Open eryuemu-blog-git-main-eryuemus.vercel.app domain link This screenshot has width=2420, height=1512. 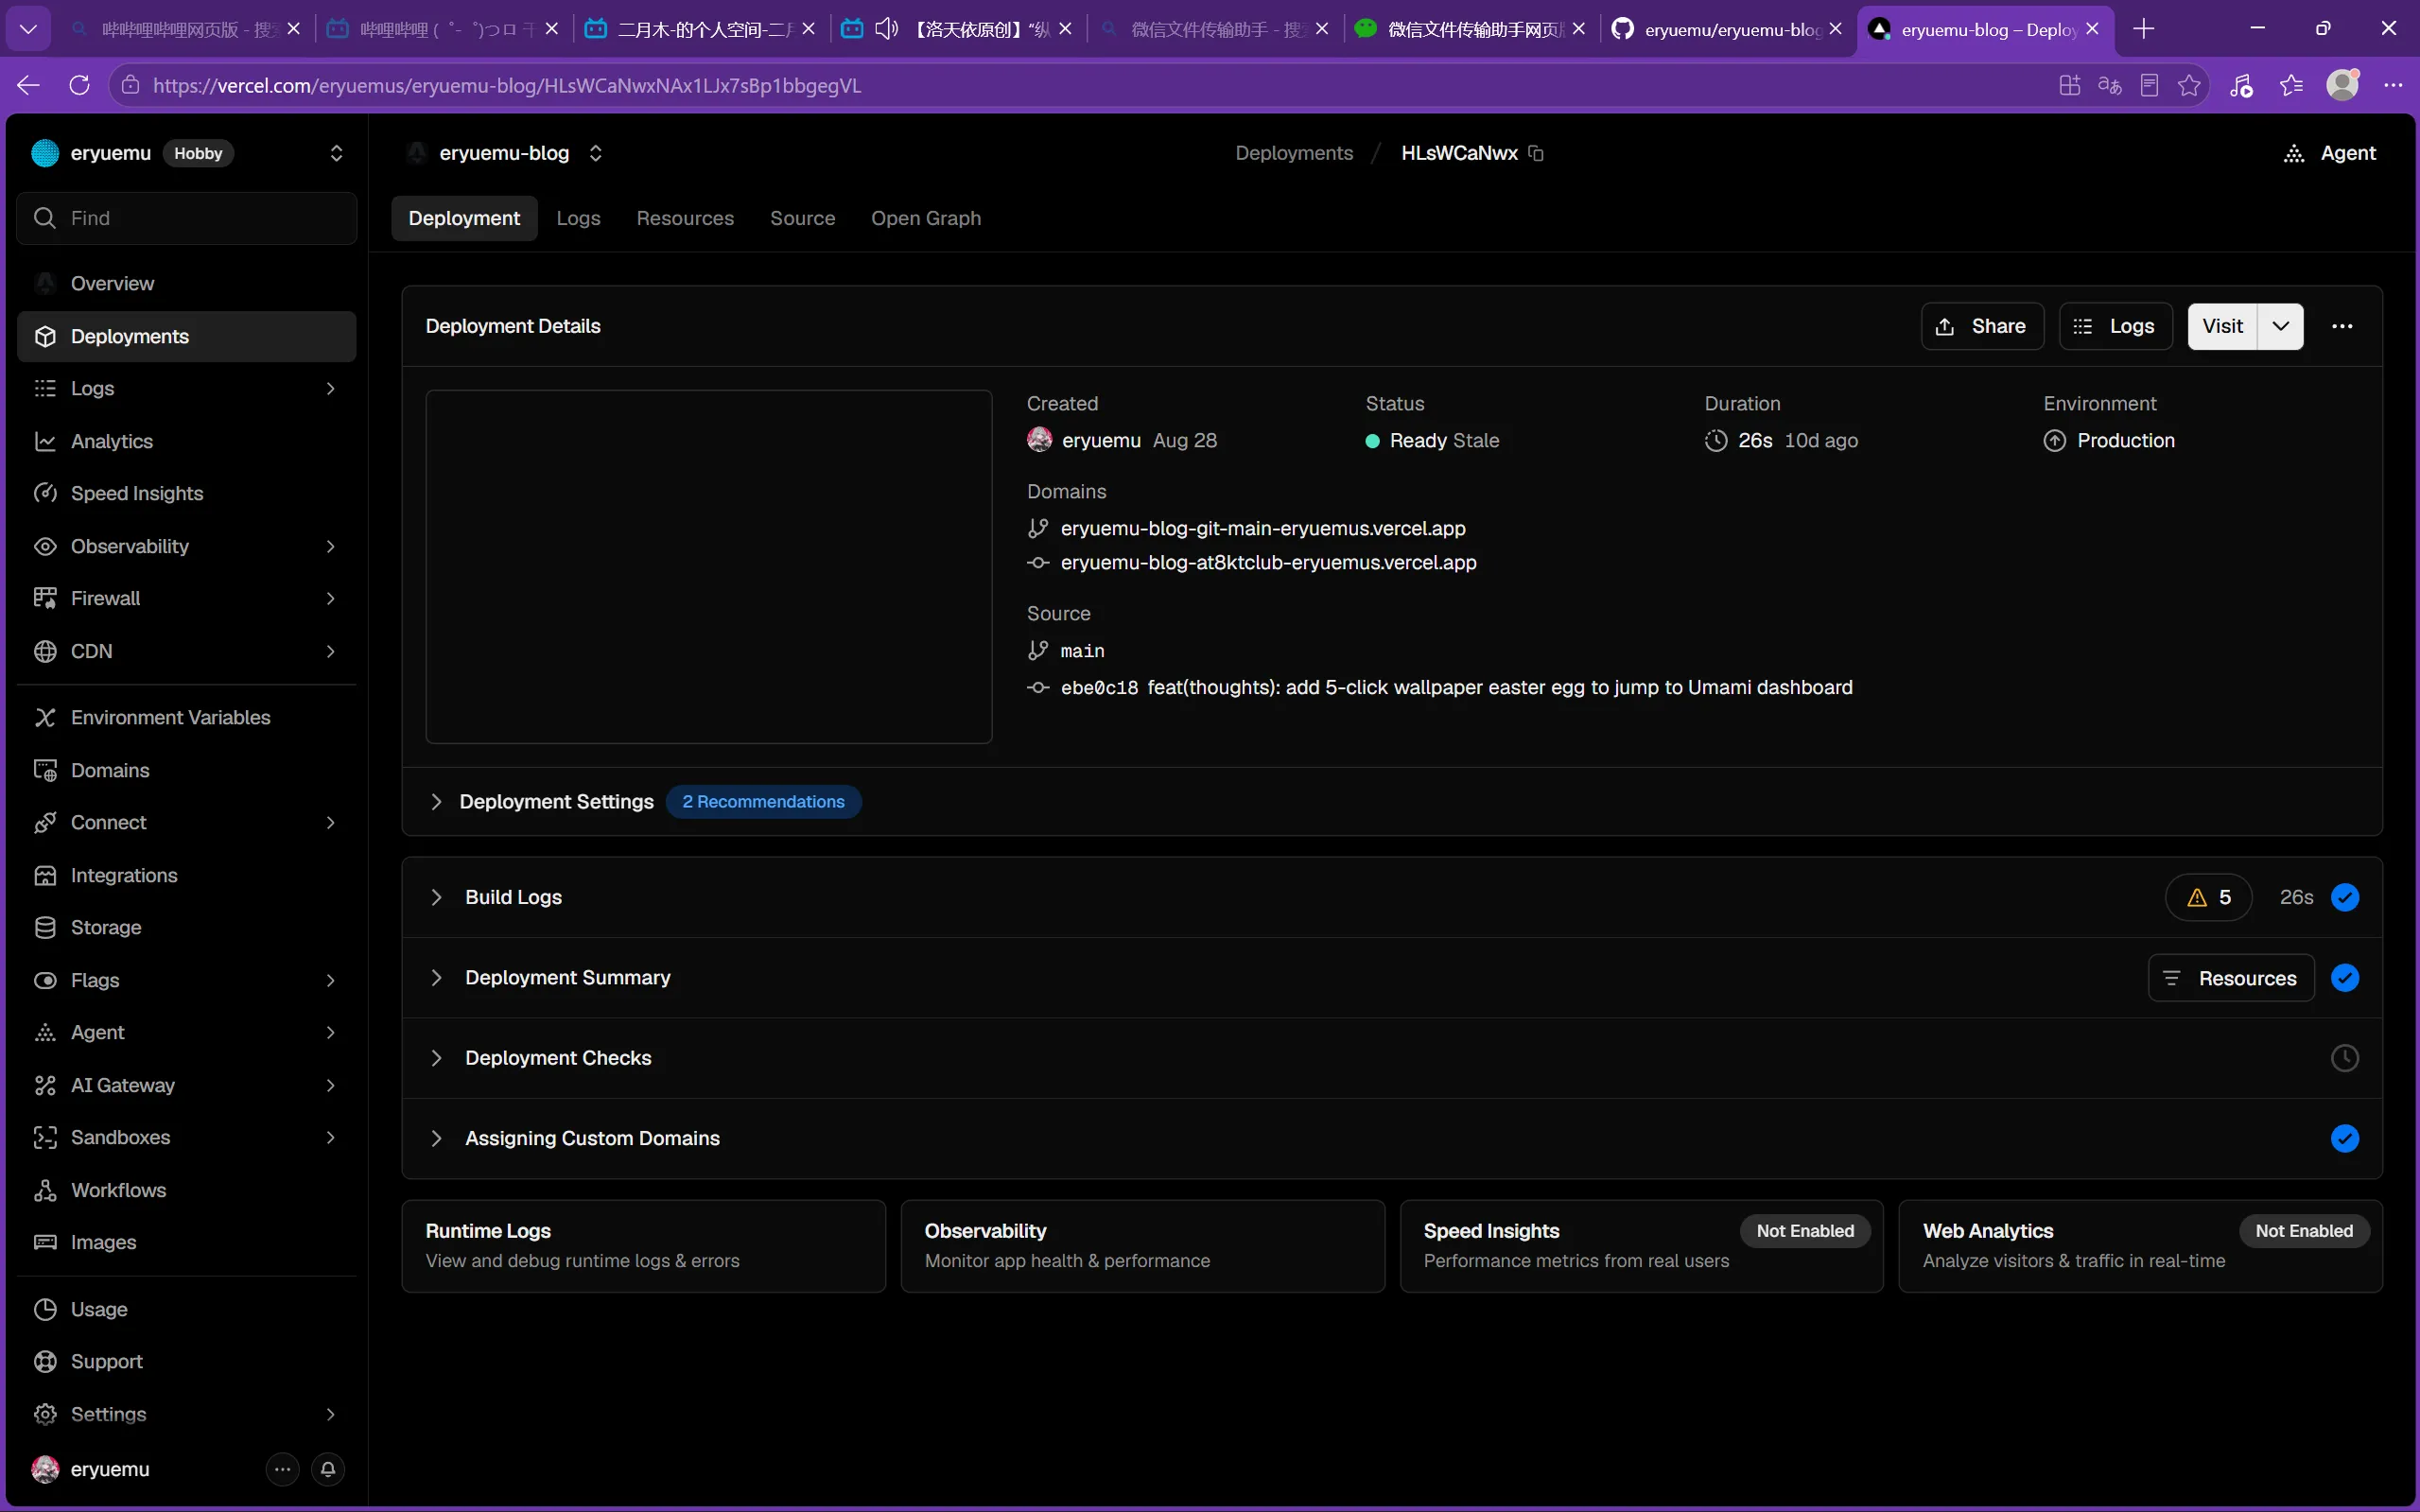point(1263,528)
